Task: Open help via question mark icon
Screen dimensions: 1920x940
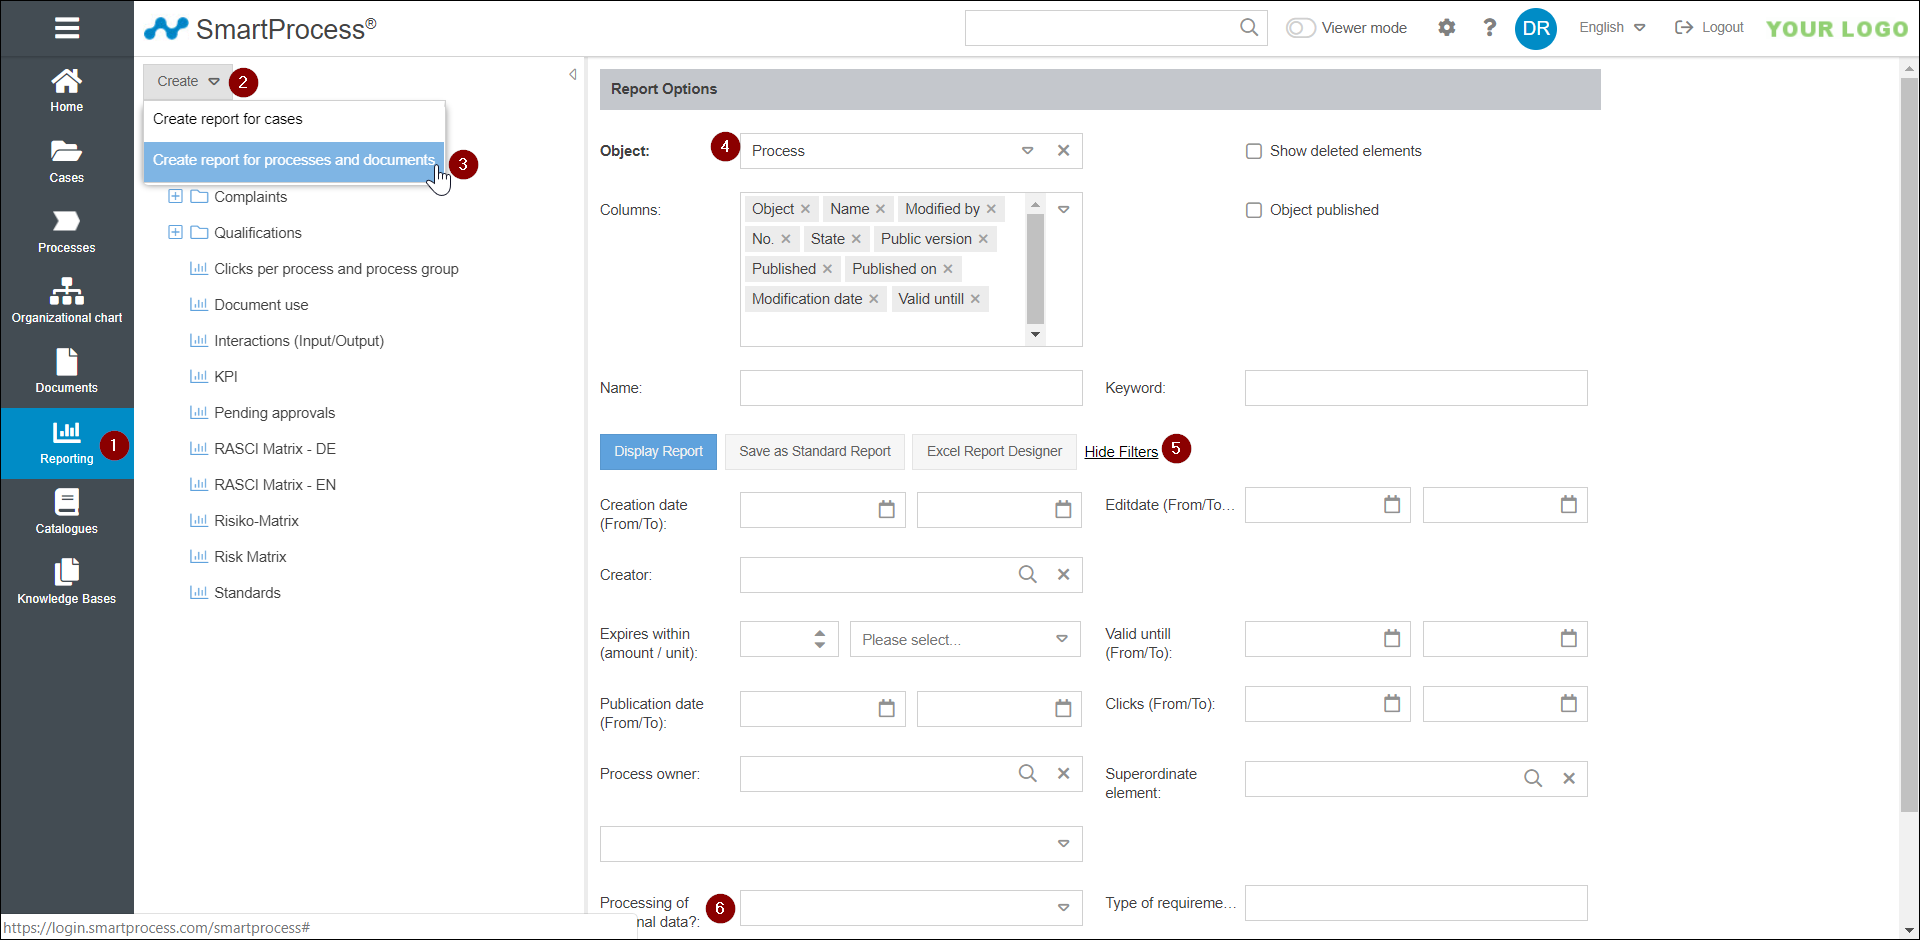Action: (1489, 28)
